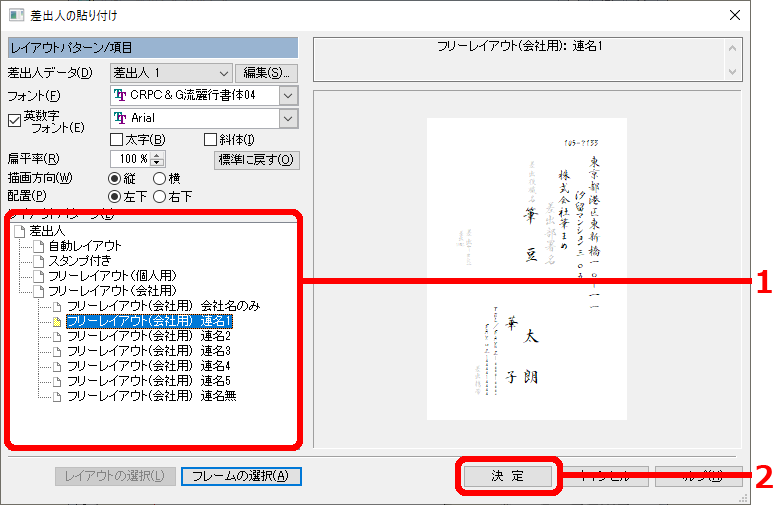Click the page icon beside 差出人 root
Image resolution: width=780 pixels, height=505 pixels.
point(20,231)
